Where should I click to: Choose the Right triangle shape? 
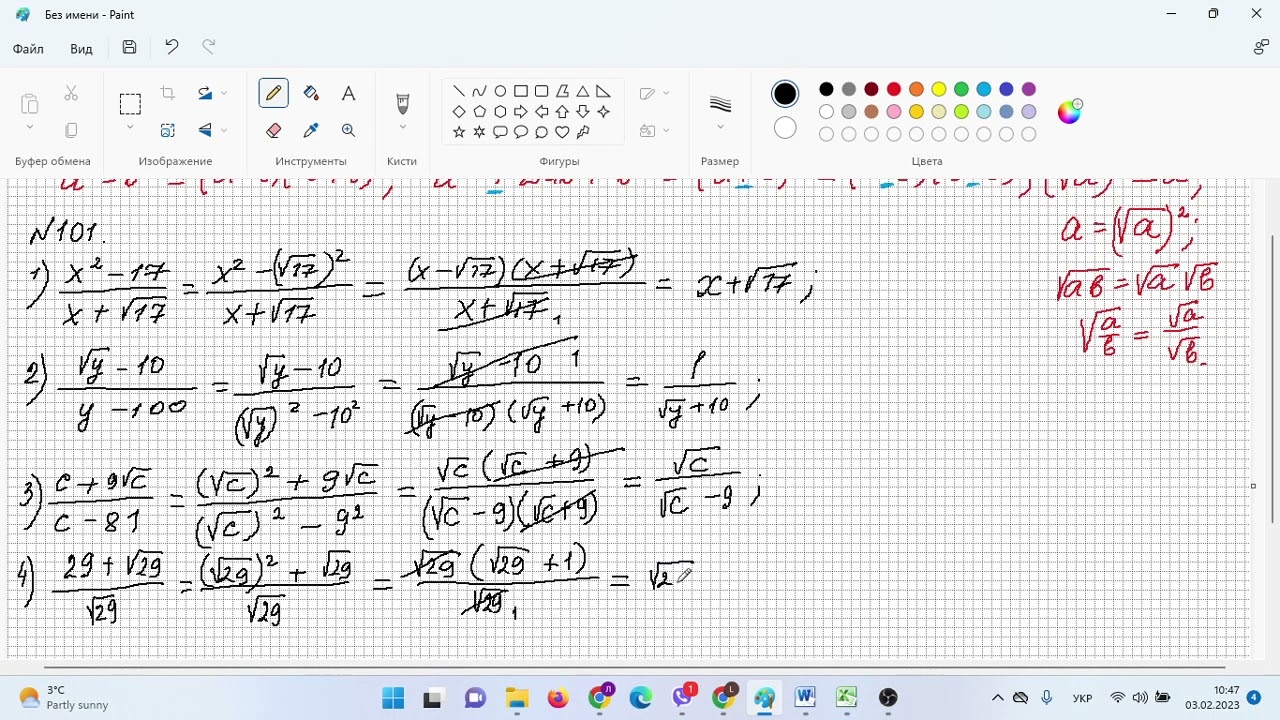[603, 91]
